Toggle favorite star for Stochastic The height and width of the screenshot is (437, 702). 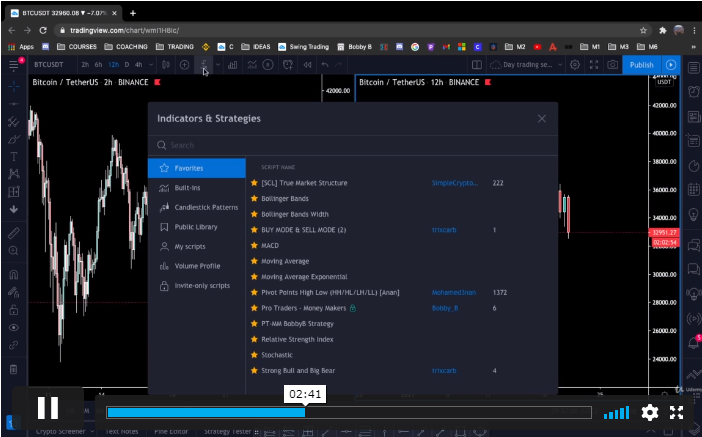pos(254,355)
